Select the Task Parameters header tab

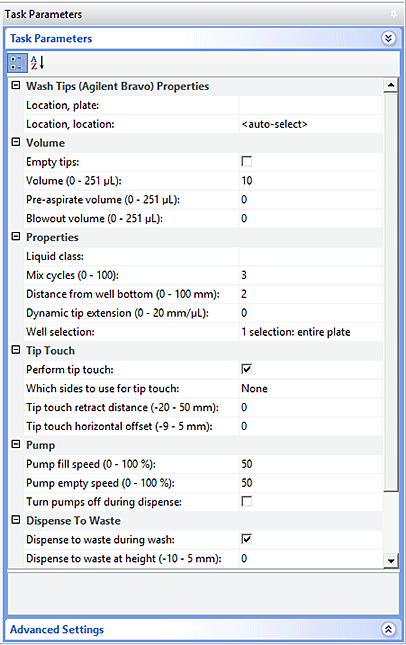point(51,39)
